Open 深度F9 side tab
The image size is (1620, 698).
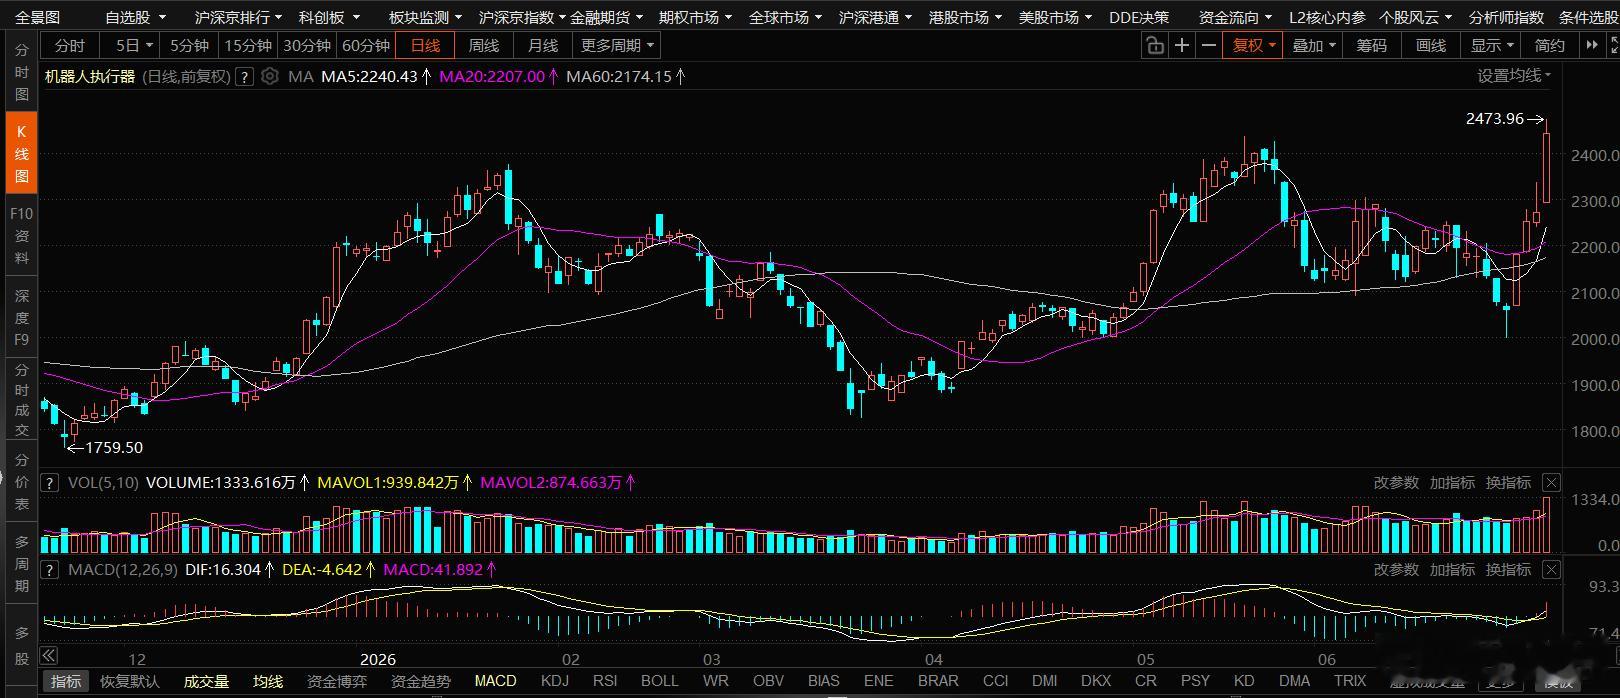(22, 317)
